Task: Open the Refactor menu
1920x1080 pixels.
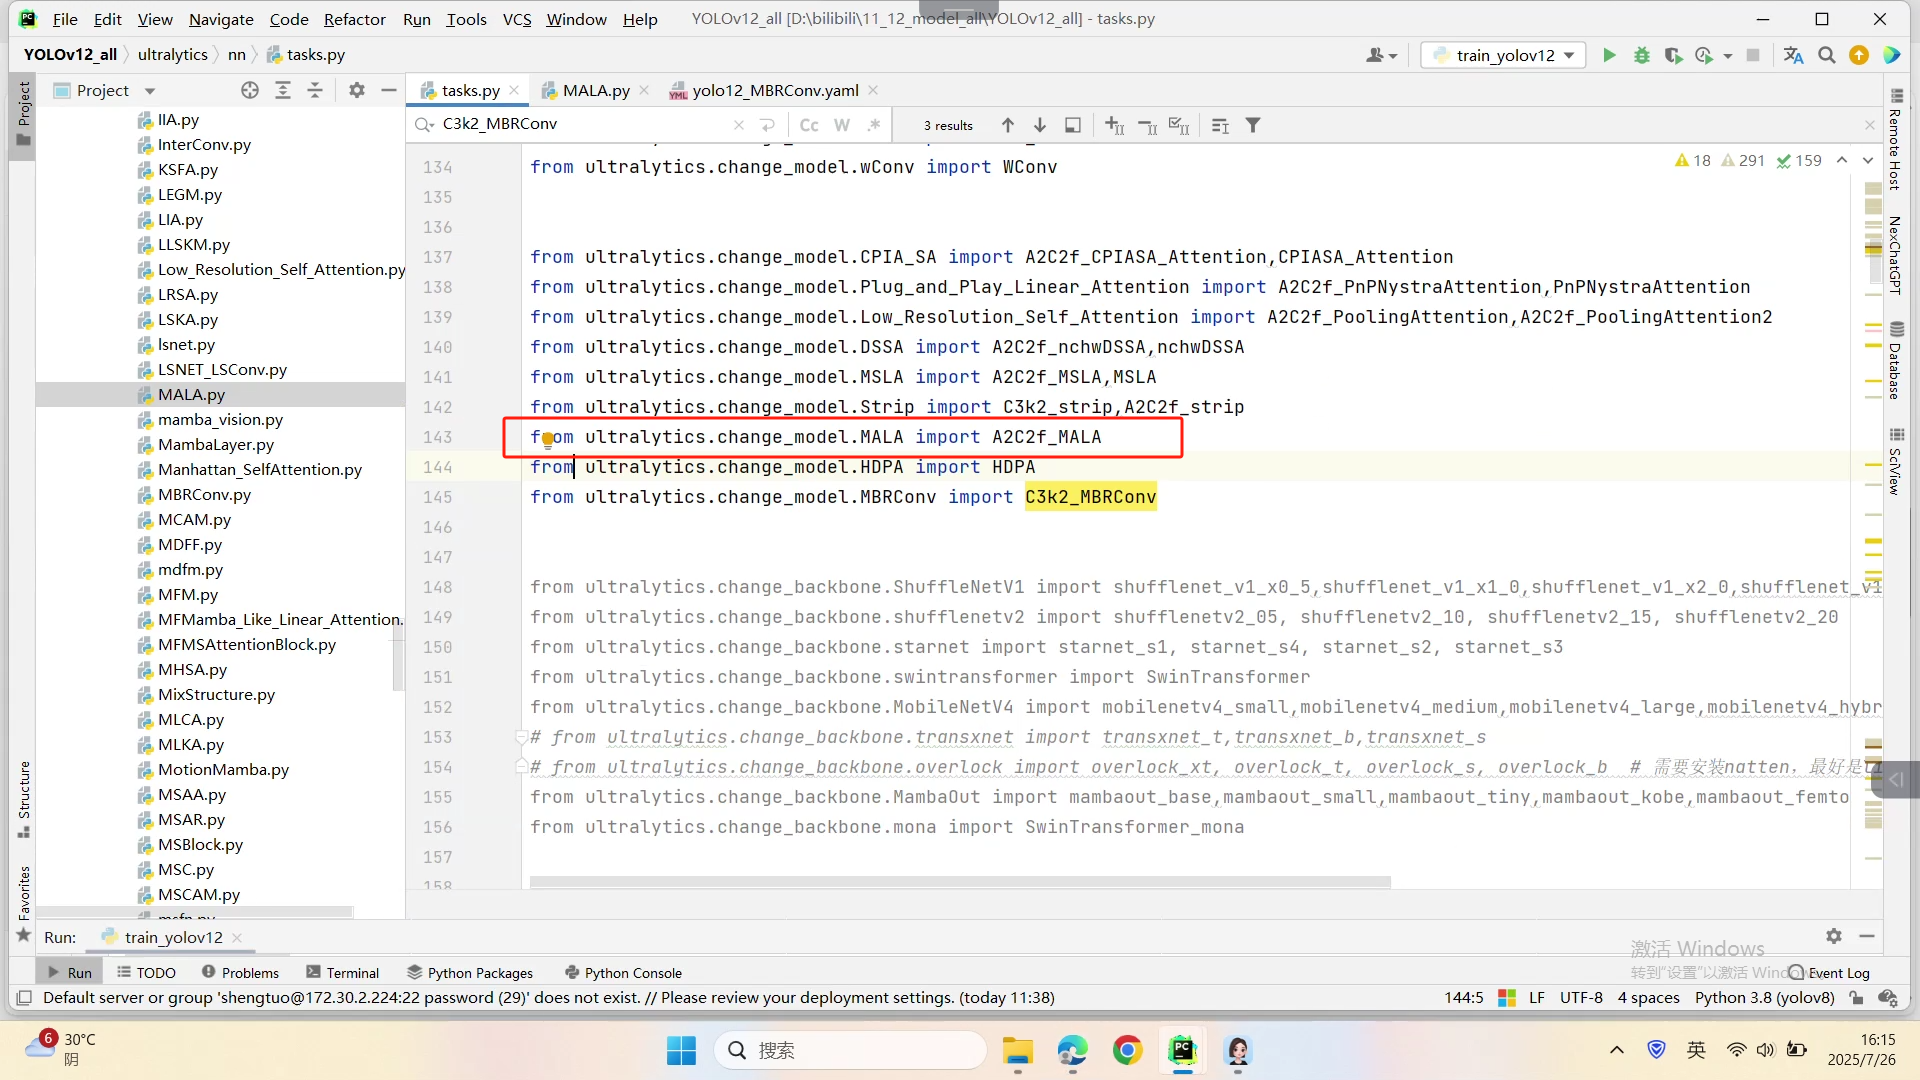Action: pos(354,19)
